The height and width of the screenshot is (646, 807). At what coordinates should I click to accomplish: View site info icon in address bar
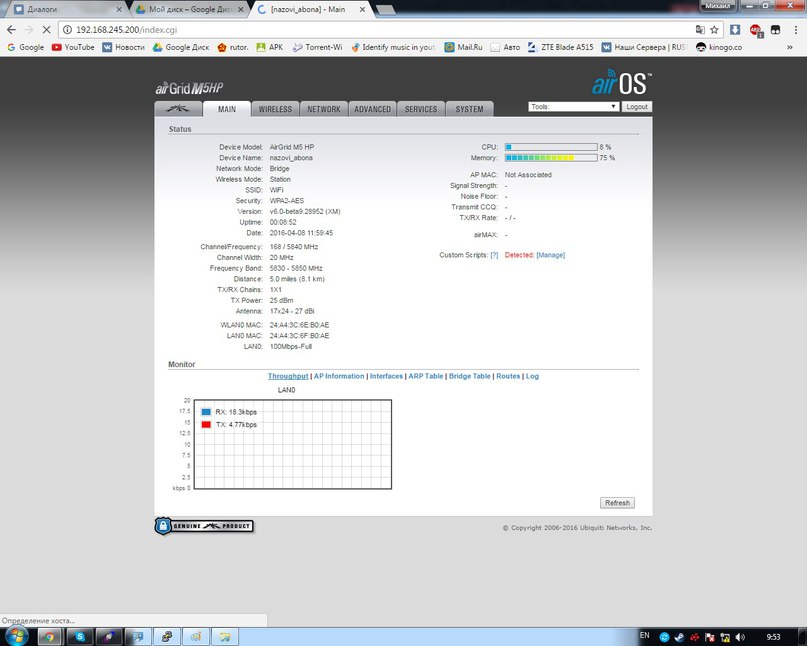[x=67, y=30]
